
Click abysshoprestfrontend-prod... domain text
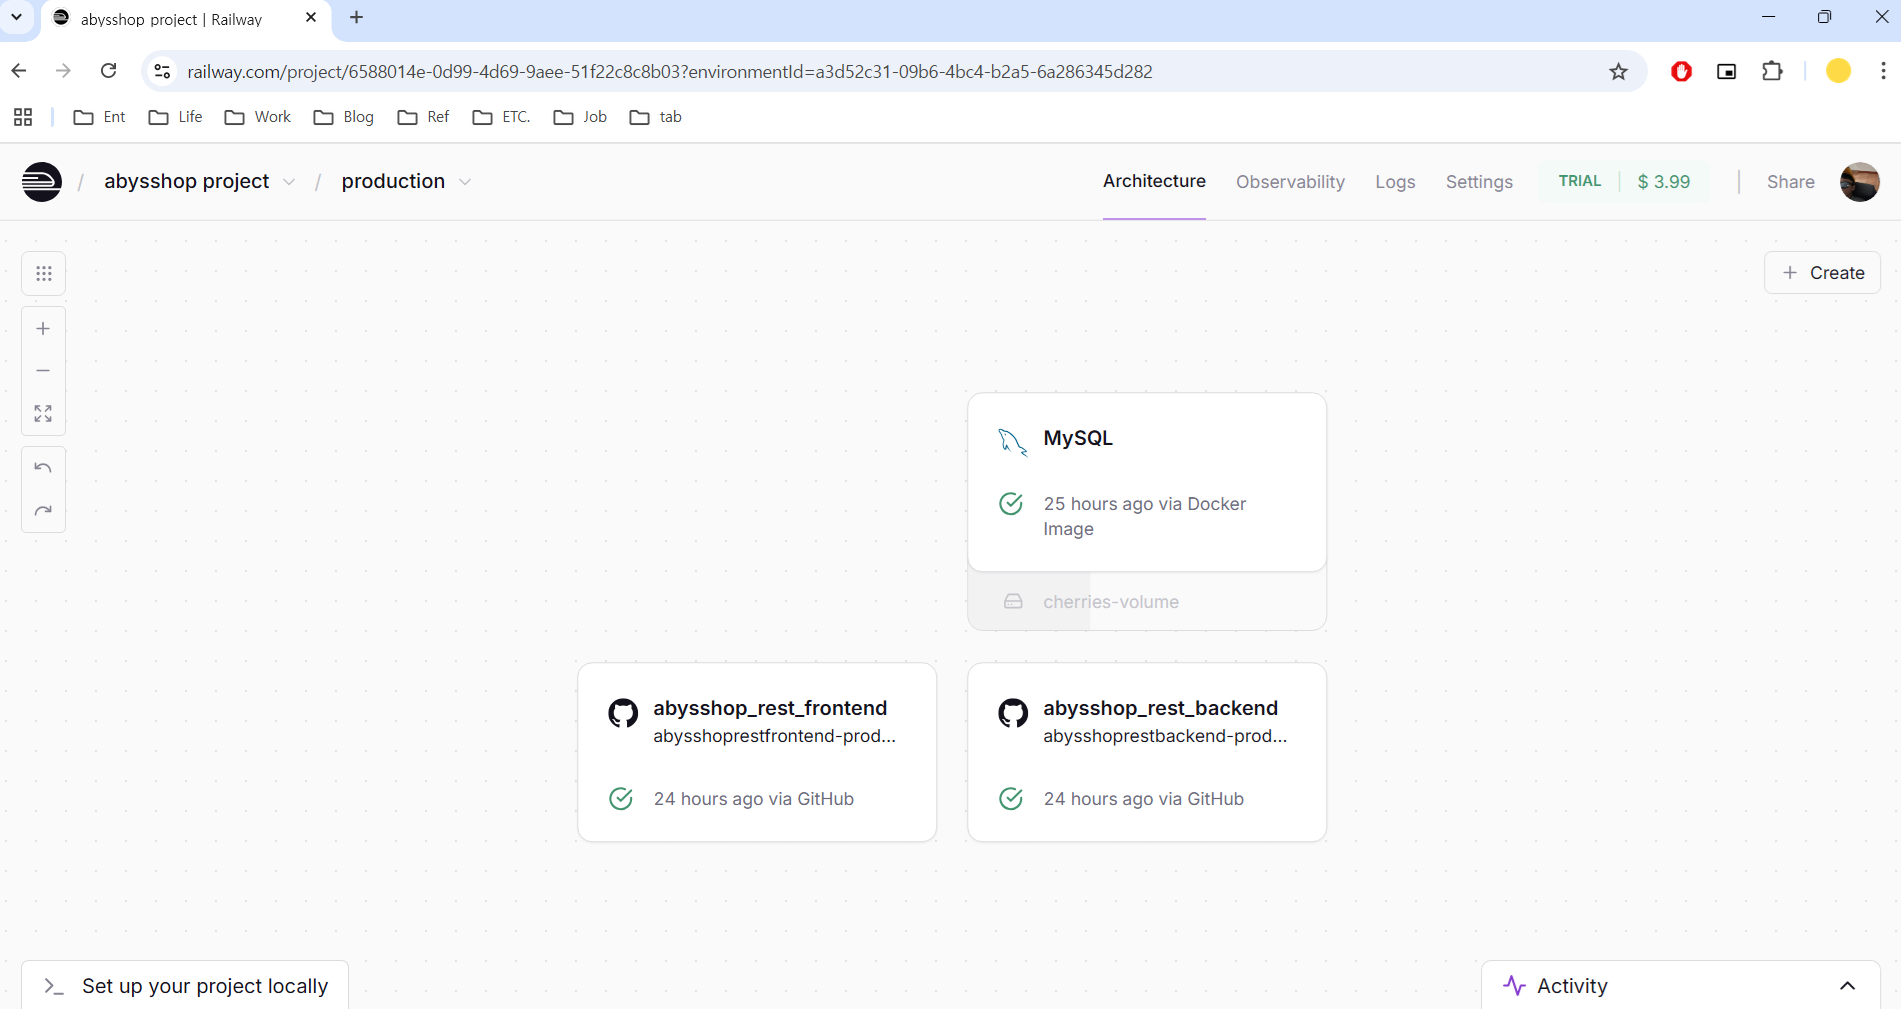(x=774, y=736)
